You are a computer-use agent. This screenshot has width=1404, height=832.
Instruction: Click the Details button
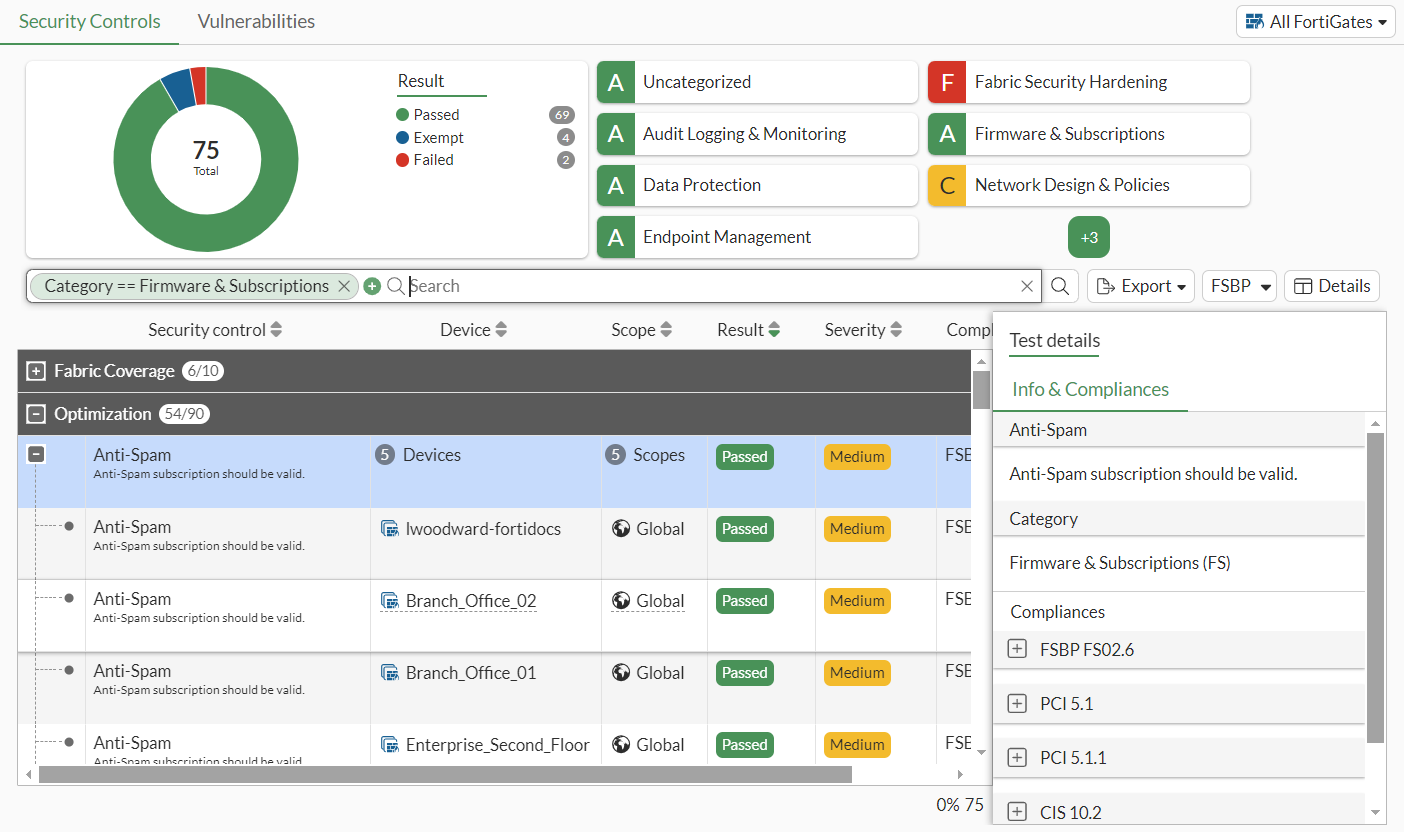pos(1331,286)
